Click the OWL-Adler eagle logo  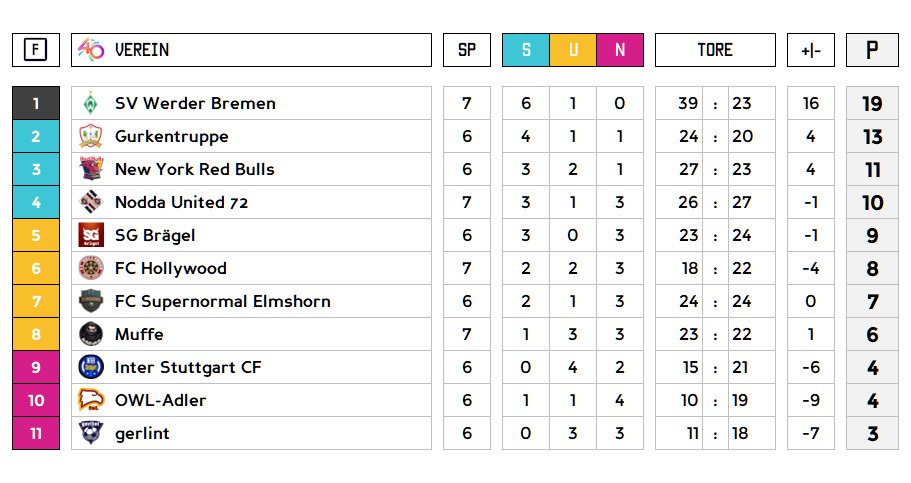(x=91, y=400)
